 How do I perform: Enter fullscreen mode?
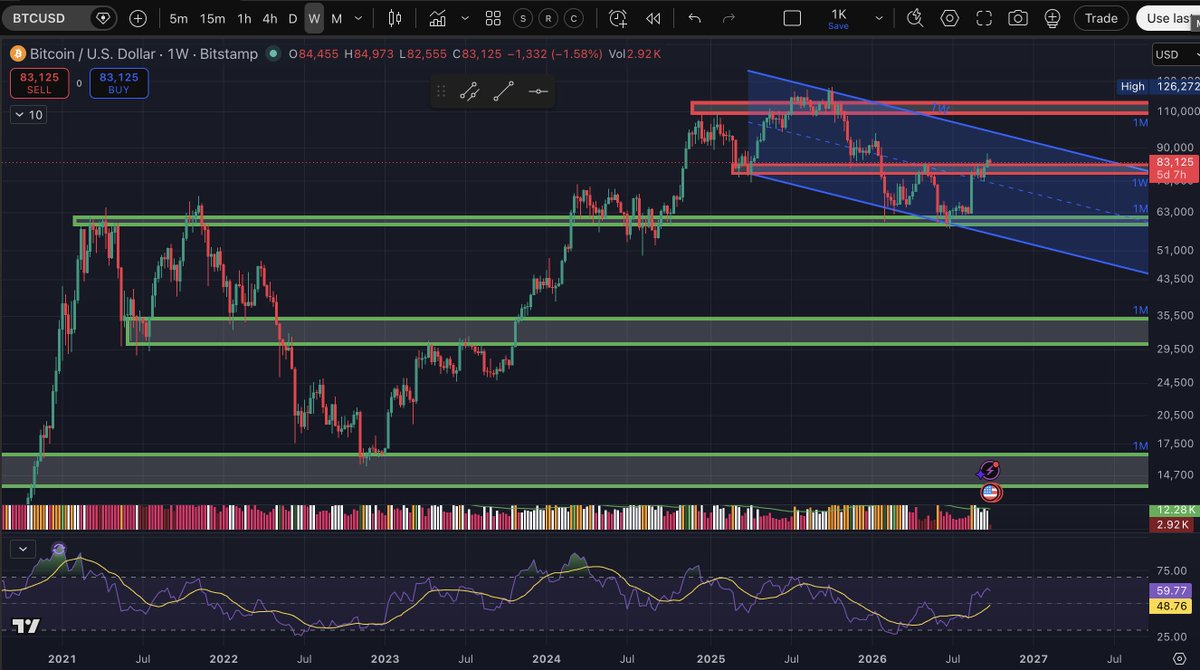click(984, 18)
